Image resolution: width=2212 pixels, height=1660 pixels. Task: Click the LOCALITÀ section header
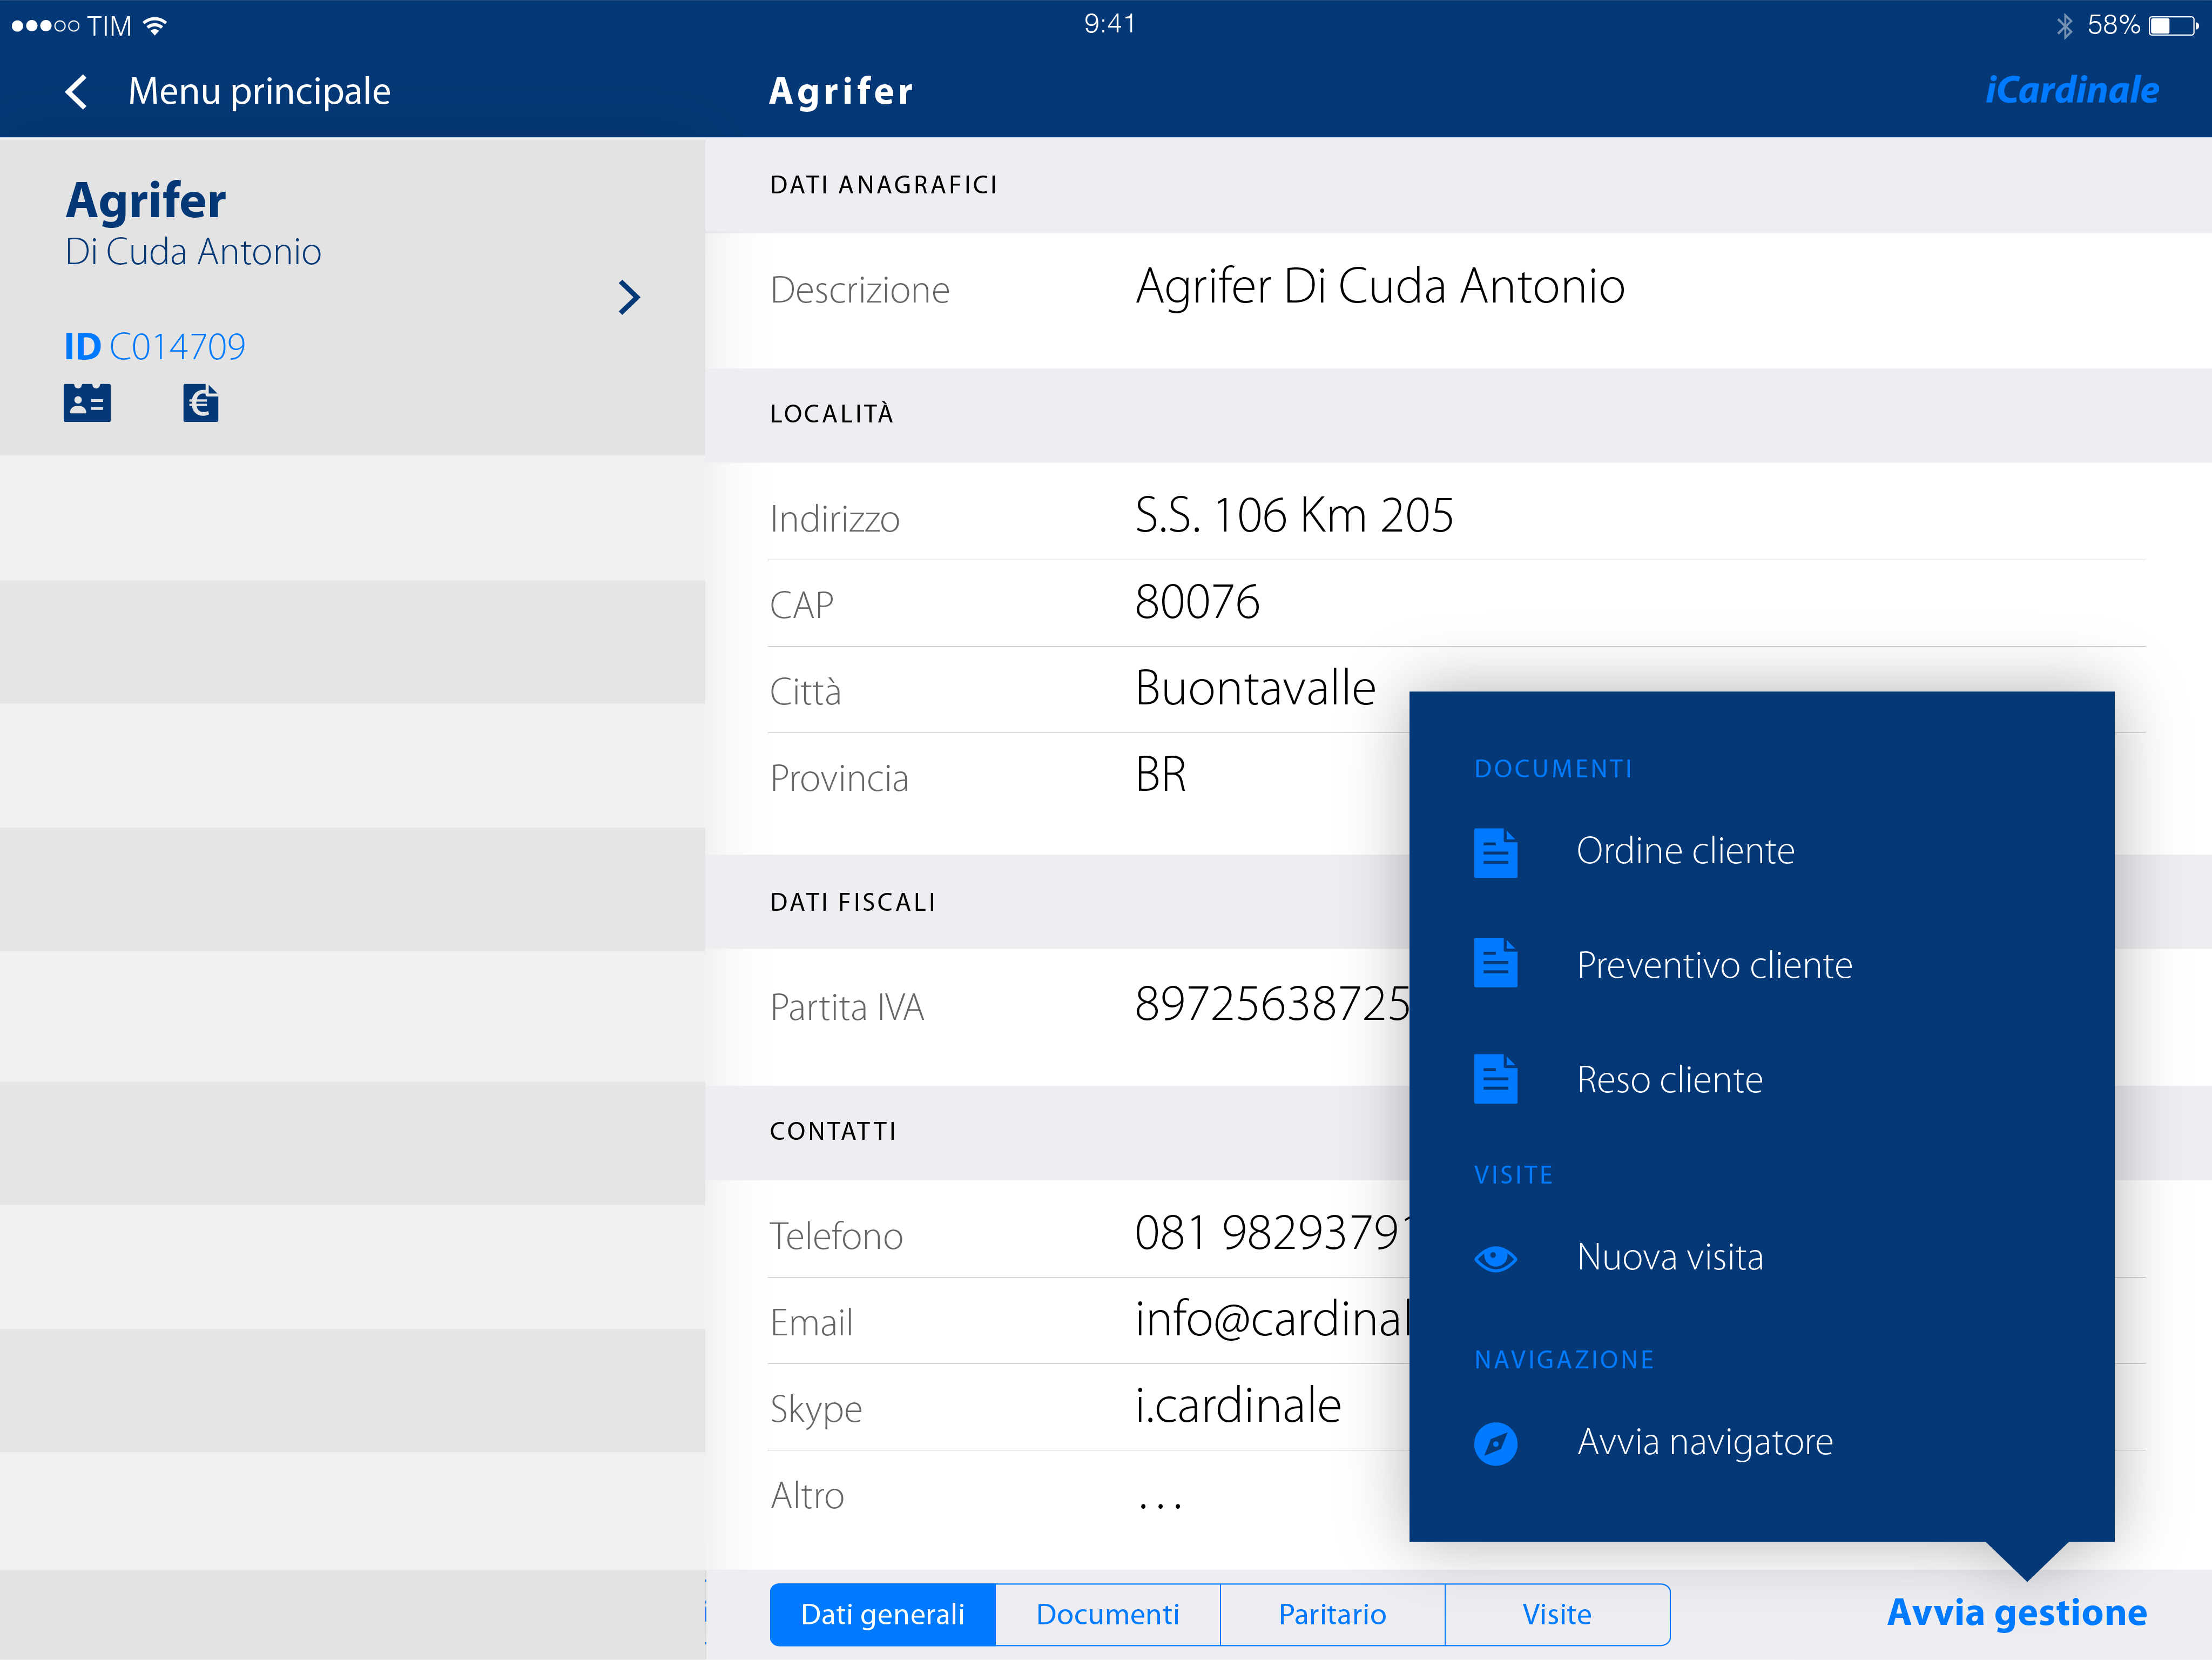831,413
